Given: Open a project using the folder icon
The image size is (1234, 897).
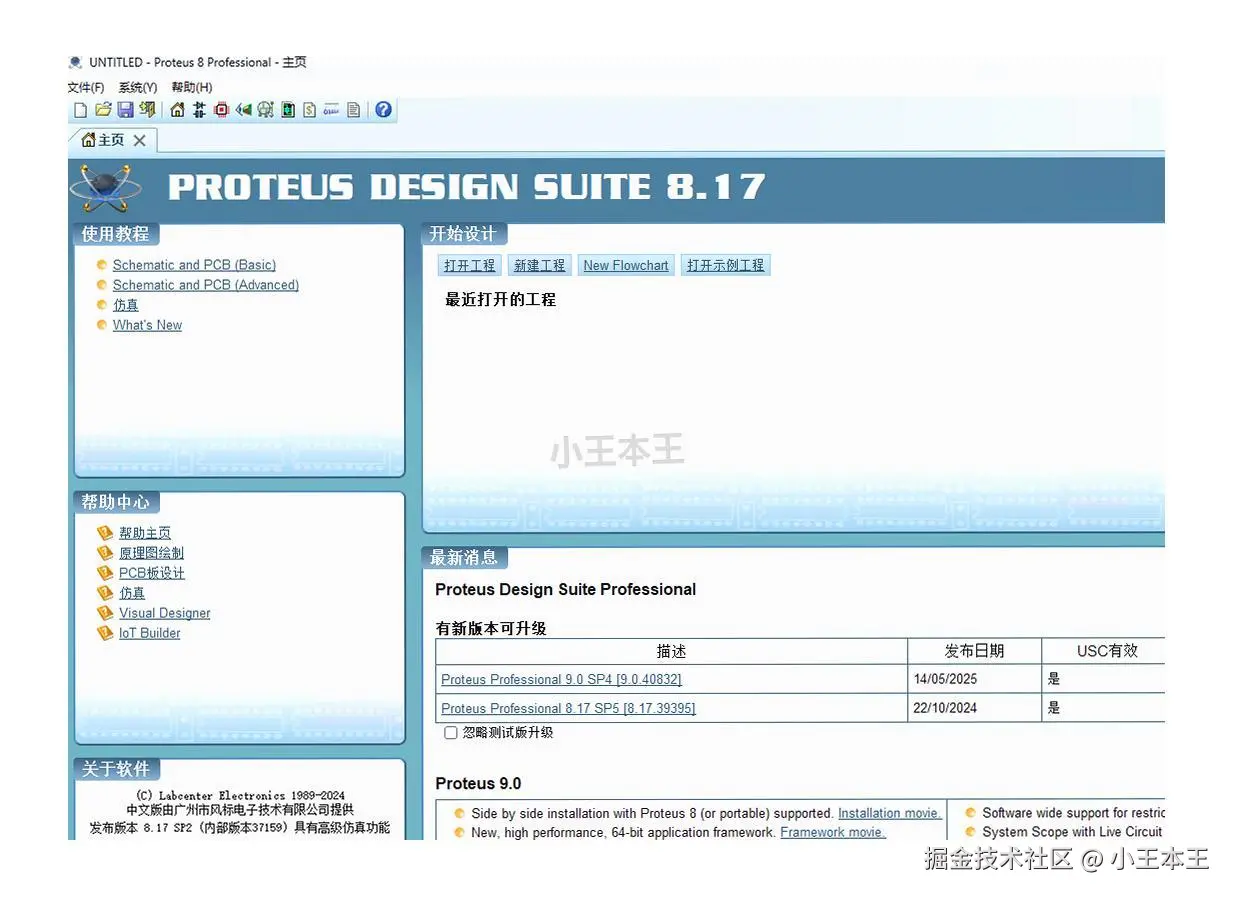Looking at the screenshot, I should coord(103,110).
